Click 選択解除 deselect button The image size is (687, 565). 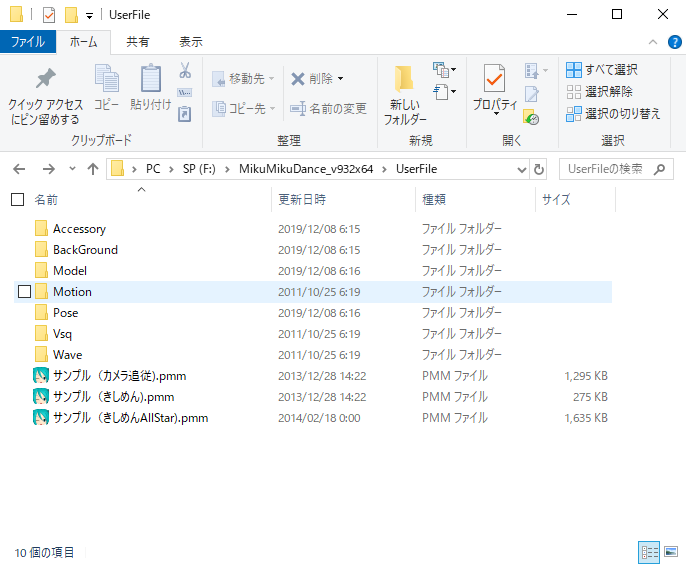599,92
